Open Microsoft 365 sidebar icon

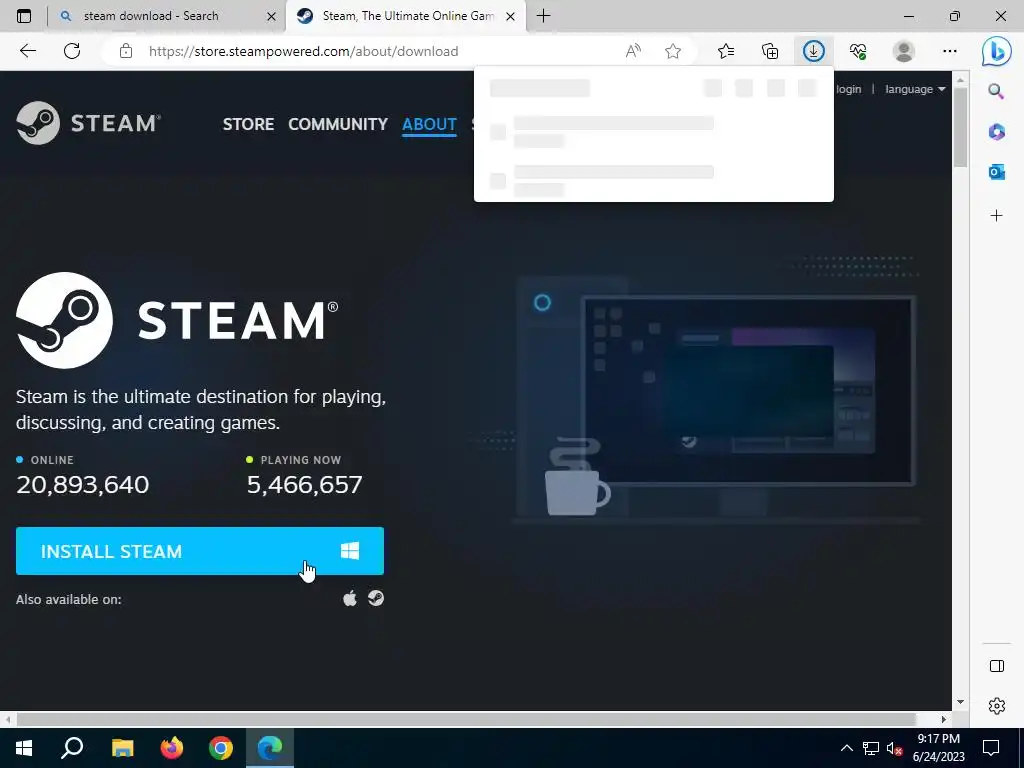(x=997, y=132)
